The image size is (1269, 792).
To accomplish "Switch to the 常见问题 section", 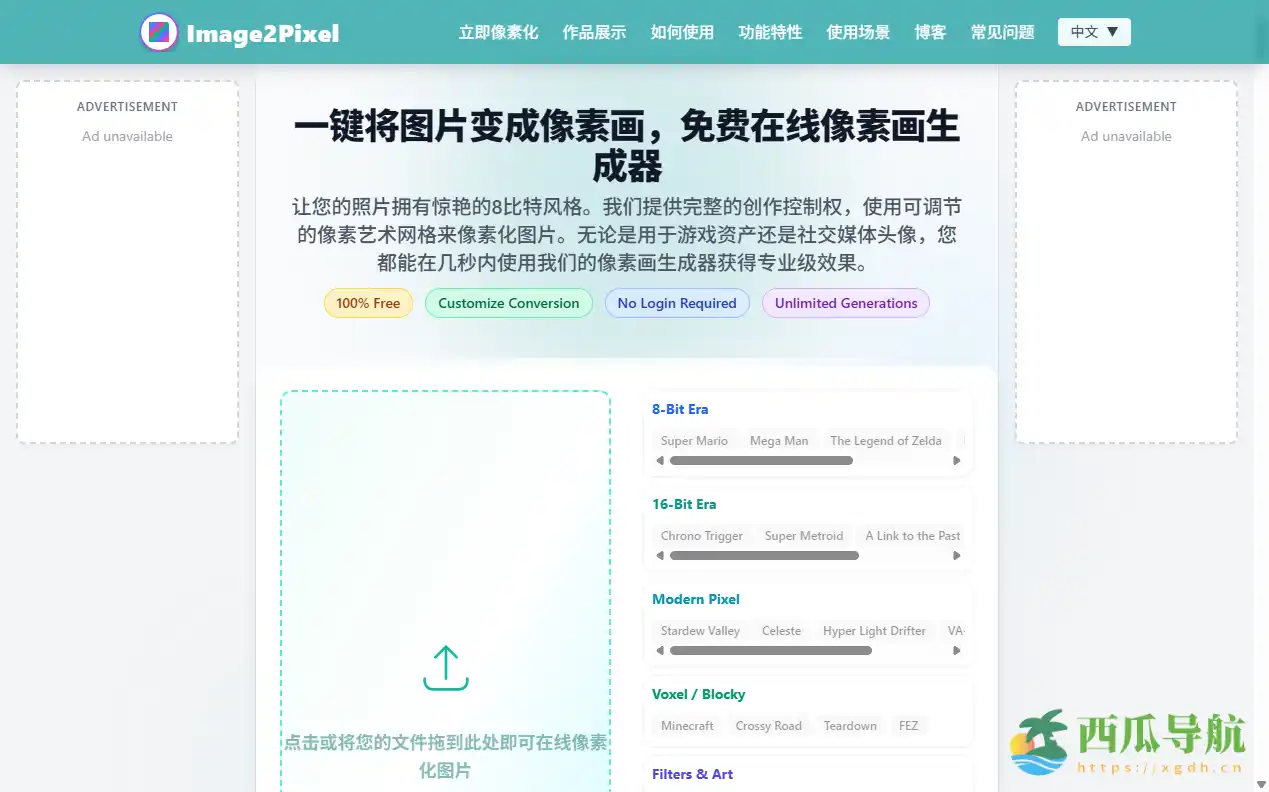I will 1002,31.
